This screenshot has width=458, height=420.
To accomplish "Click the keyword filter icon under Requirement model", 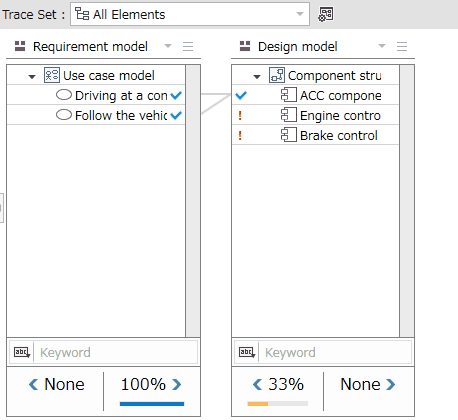I will click(22, 352).
